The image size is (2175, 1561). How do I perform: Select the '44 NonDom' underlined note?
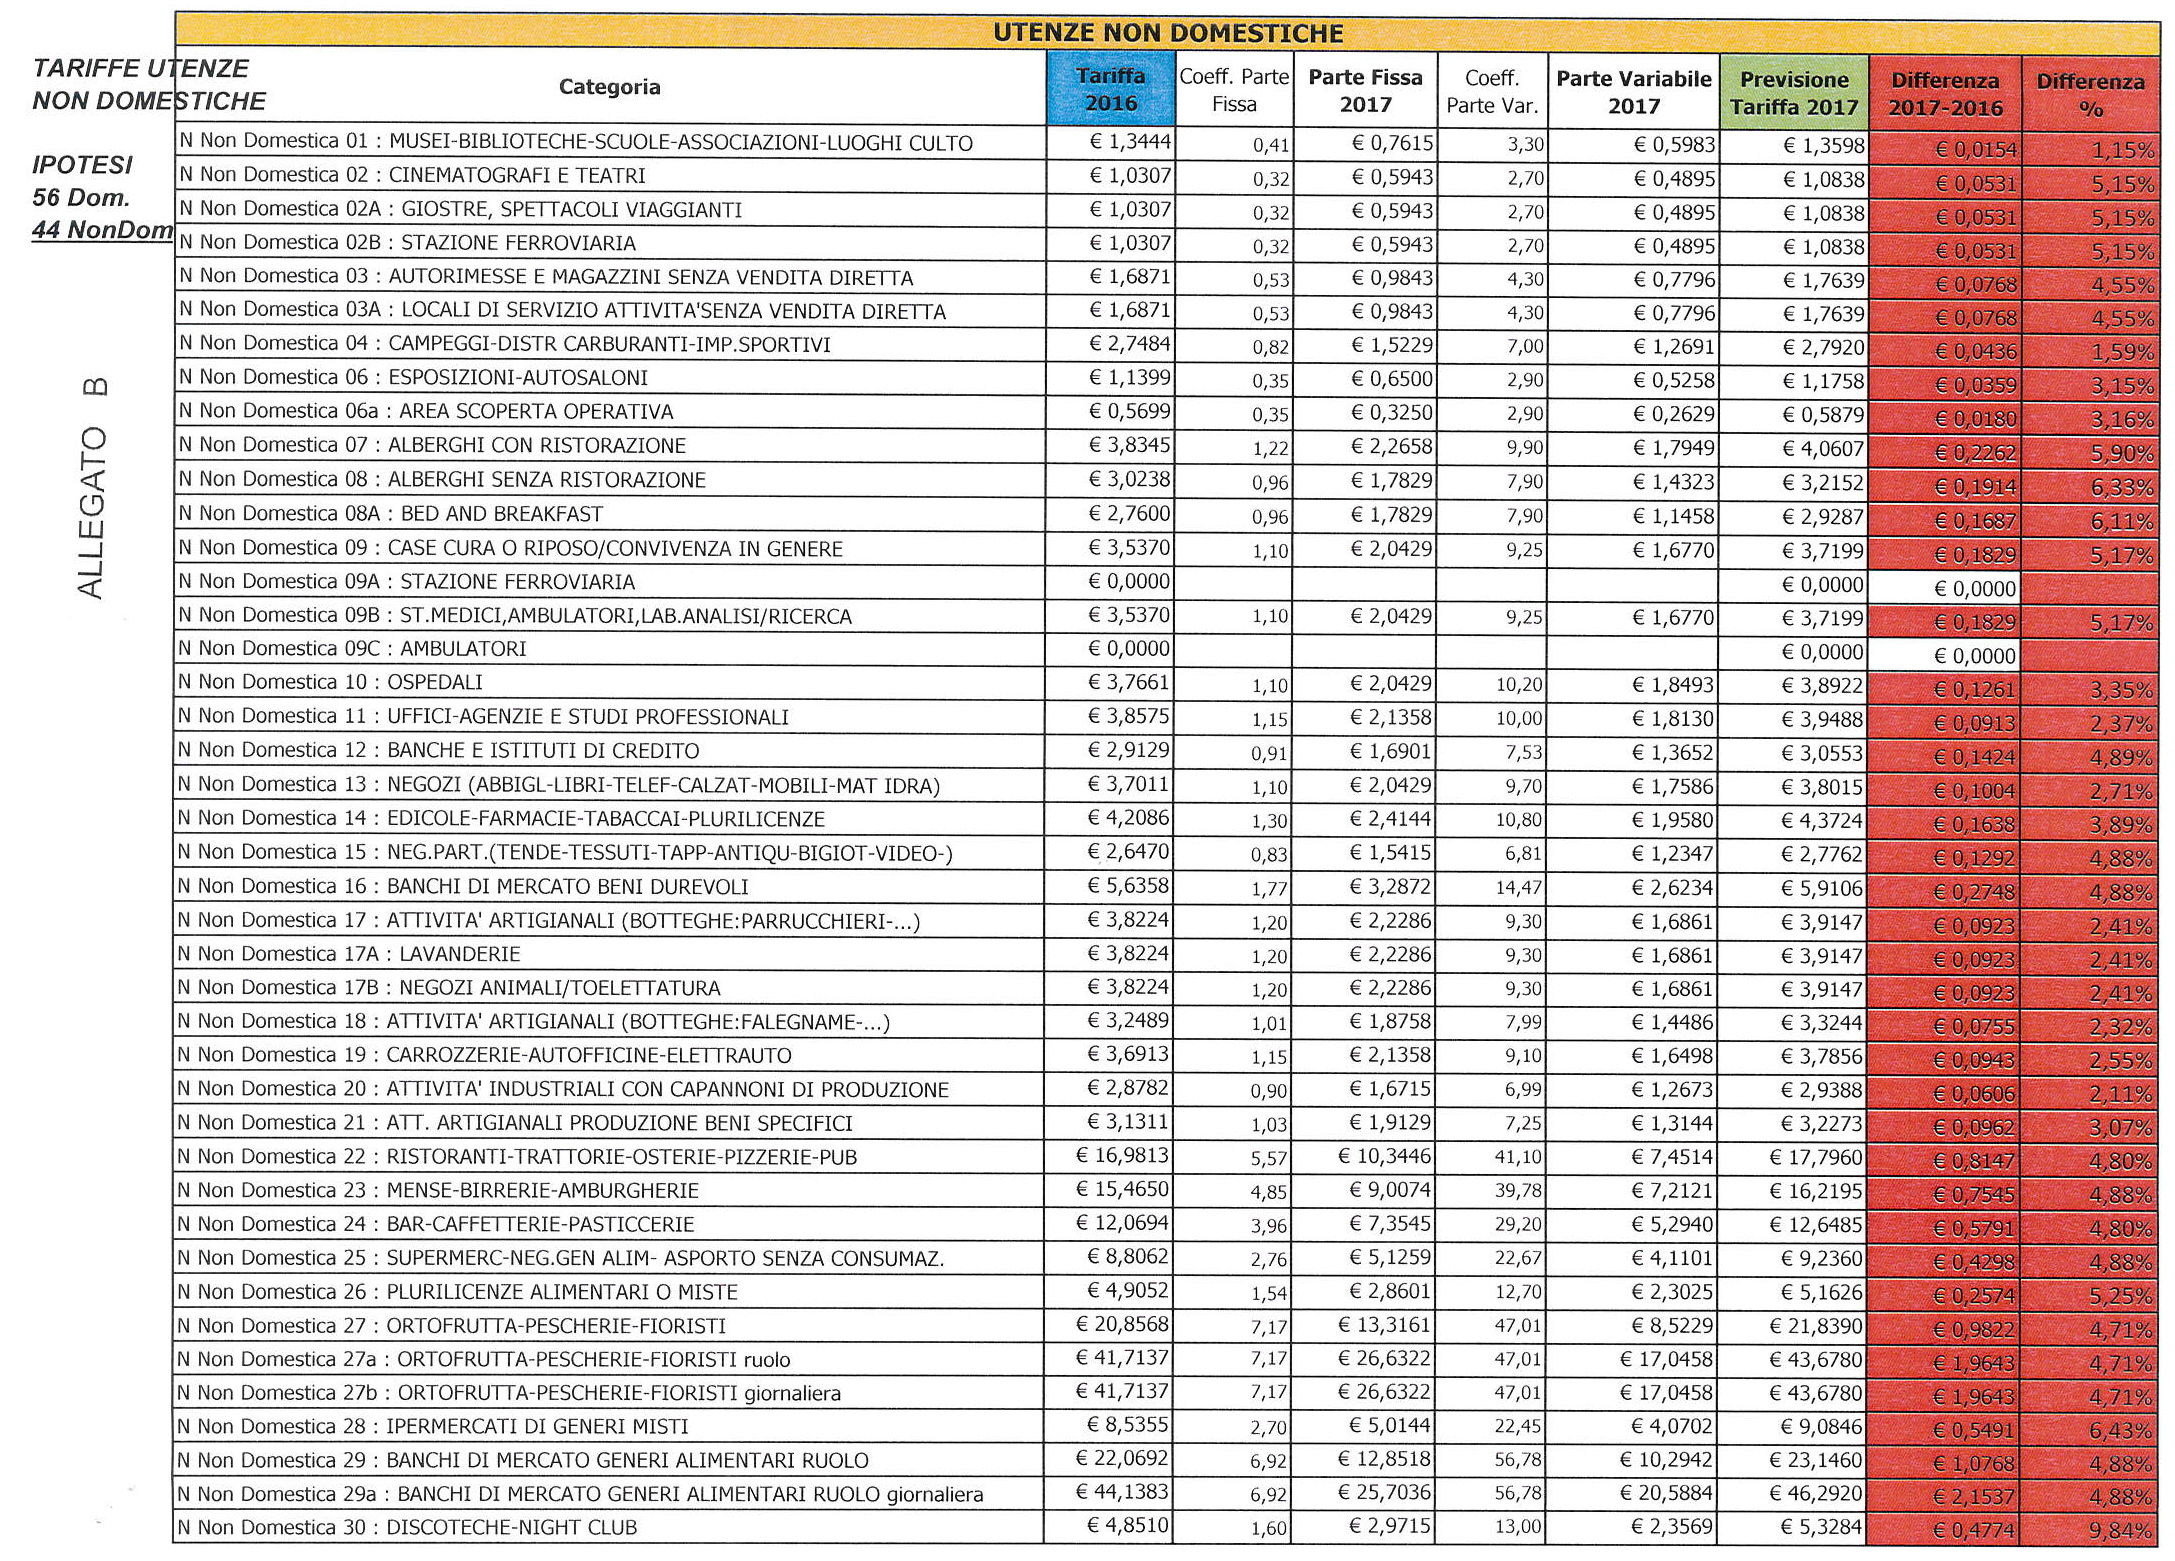click(103, 230)
